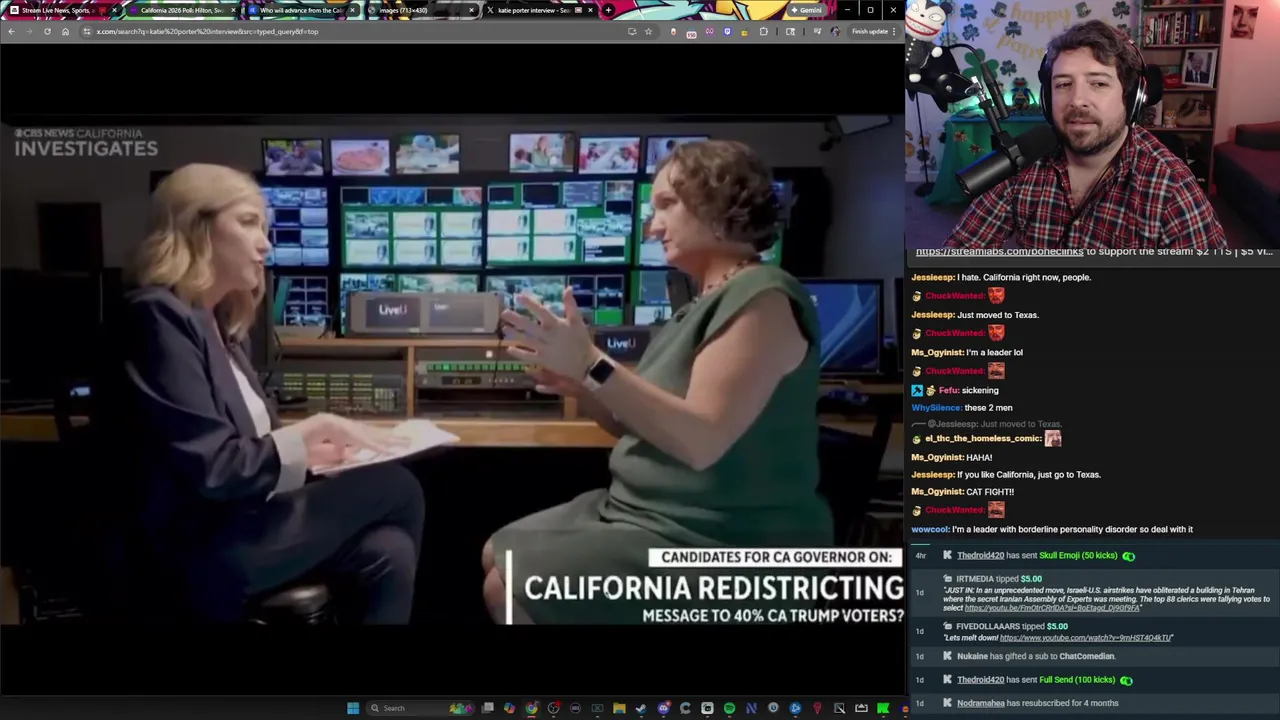Screen dimensions: 1280x720
Task: Open the Windows Start menu
Action: click(x=352, y=708)
